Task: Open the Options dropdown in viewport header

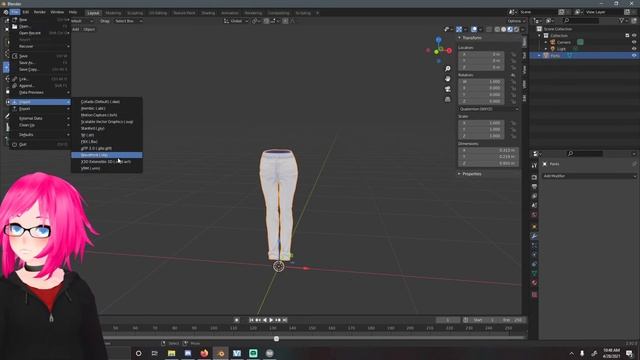Action: coord(516,21)
